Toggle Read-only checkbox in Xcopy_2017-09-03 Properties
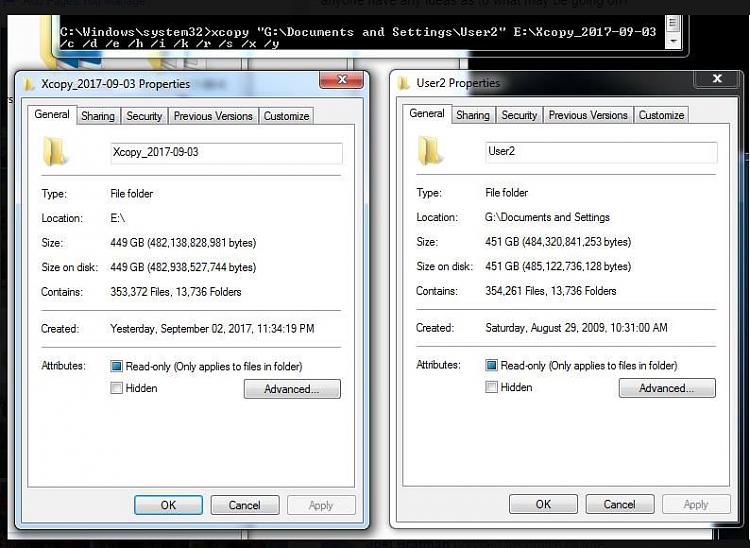 [x=116, y=366]
